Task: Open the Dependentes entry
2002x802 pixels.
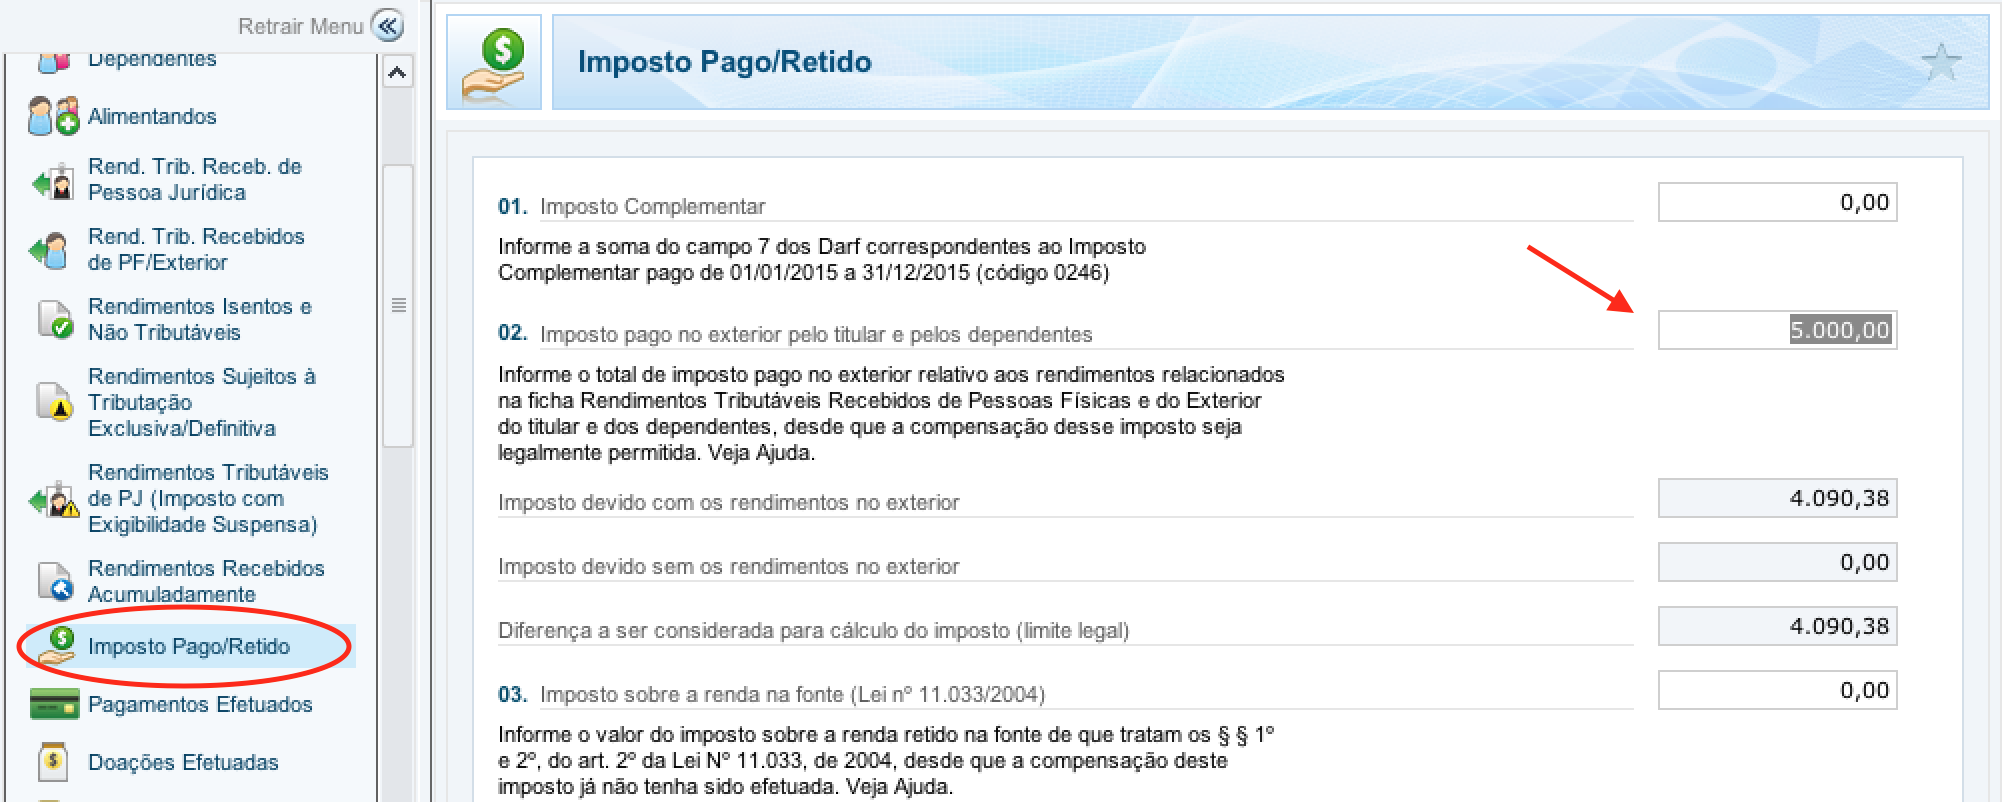Action: (x=152, y=60)
